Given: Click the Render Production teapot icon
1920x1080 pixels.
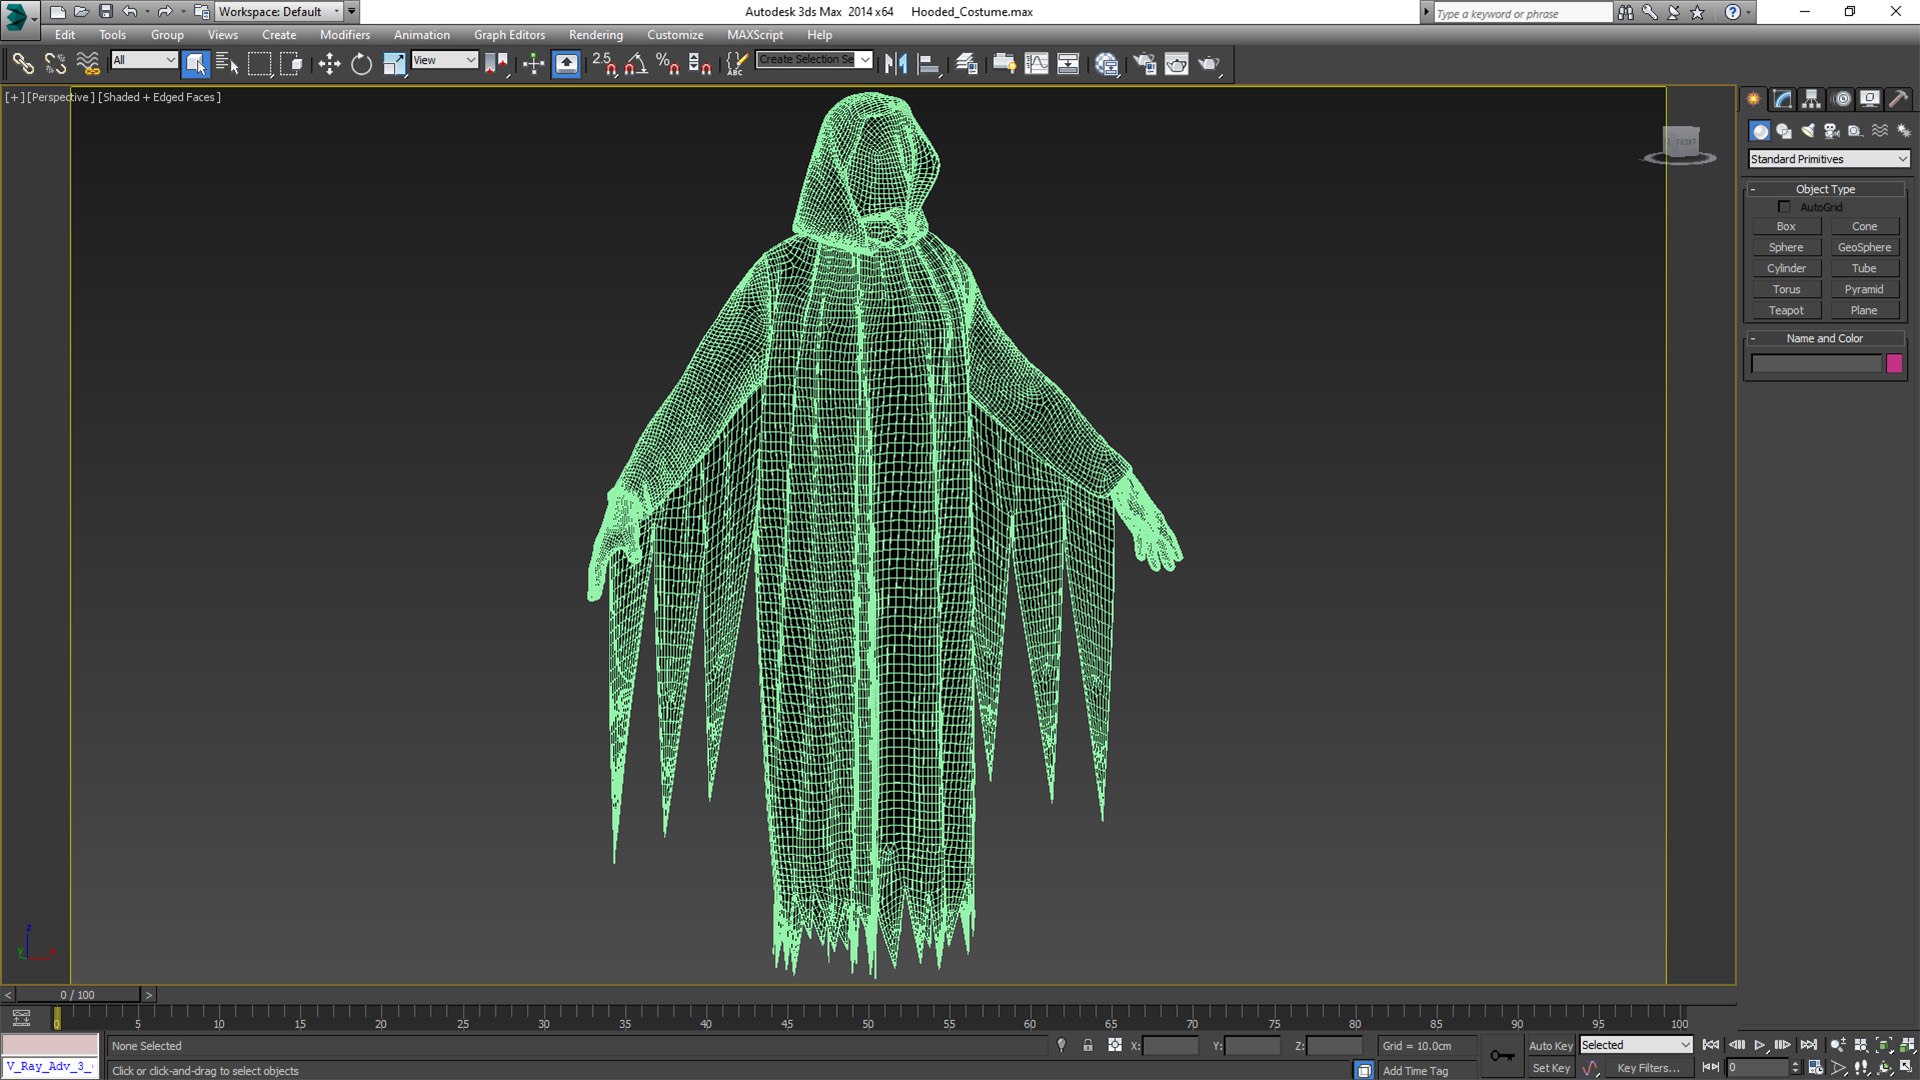Looking at the screenshot, I should click(1210, 64).
